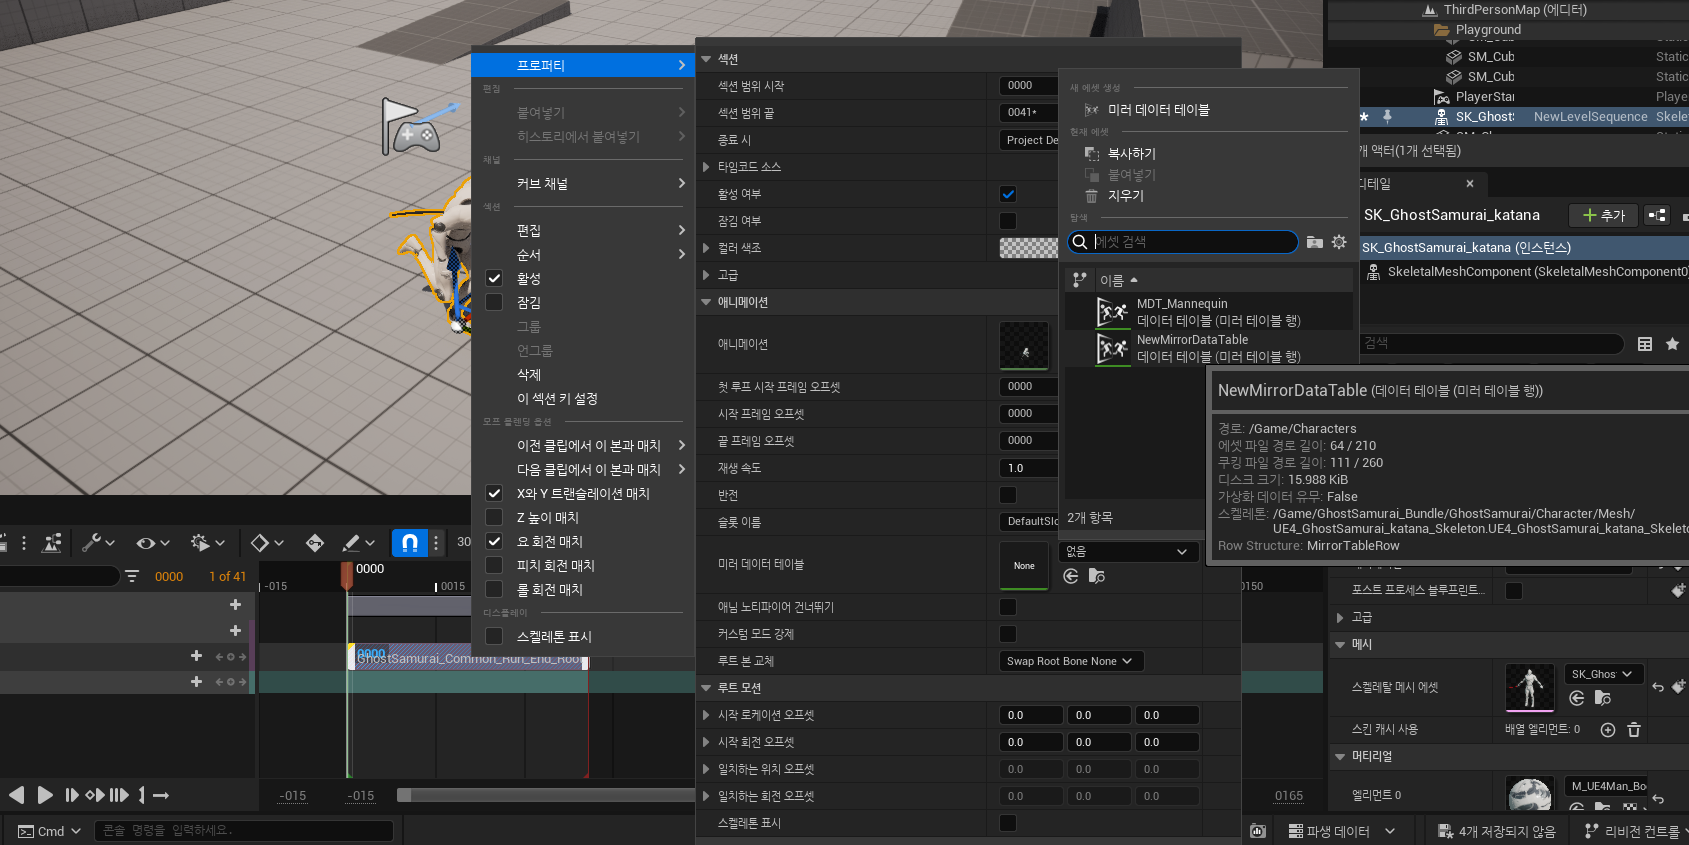Toggle the 활성 checkbox in context menu
This screenshot has width=1689, height=845.
click(x=494, y=279)
